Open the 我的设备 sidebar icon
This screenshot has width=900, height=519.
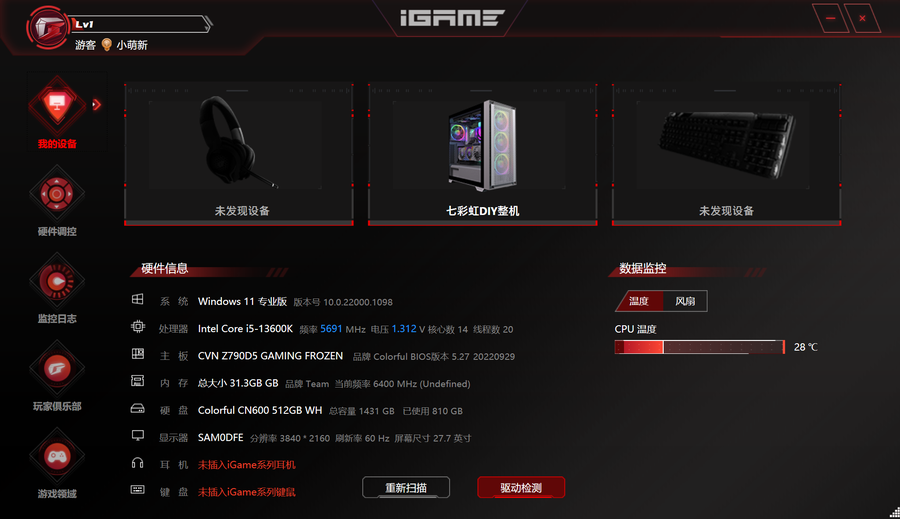pyautogui.click(x=57, y=106)
